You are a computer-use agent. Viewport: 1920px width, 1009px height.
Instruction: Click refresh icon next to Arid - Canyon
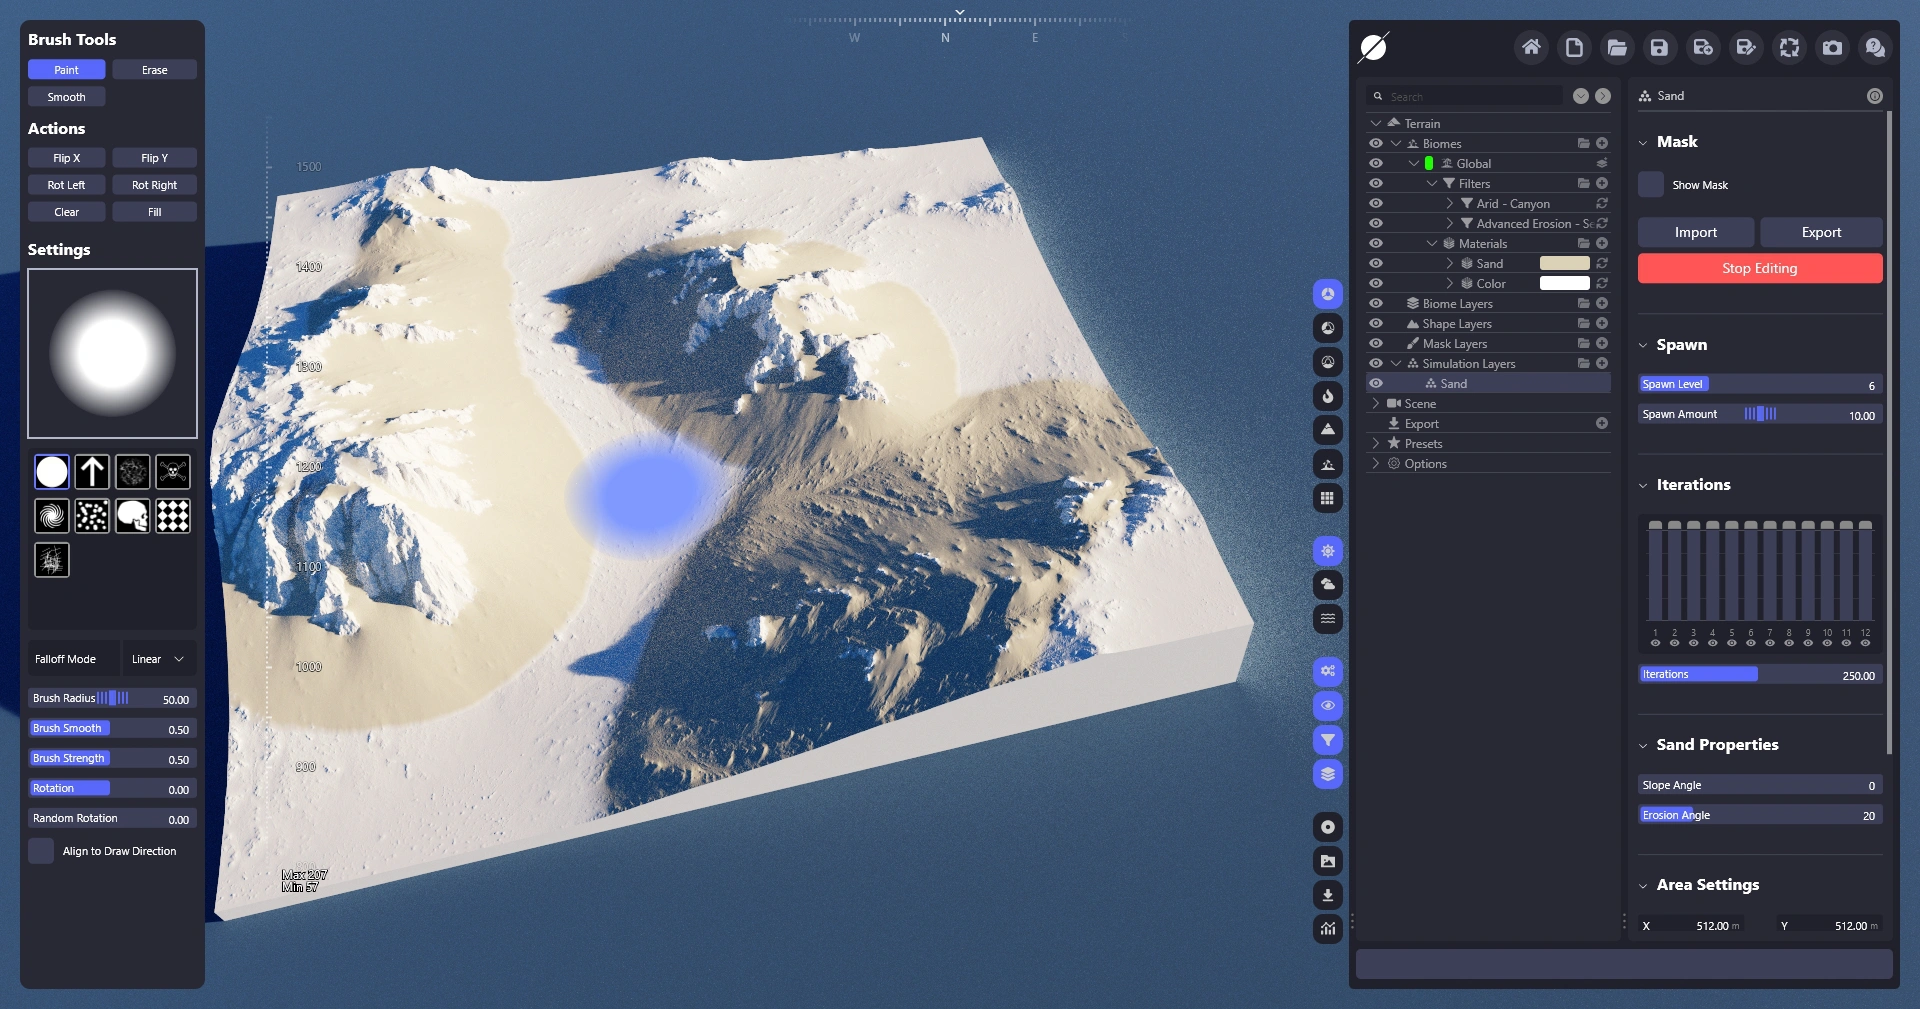pos(1602,204)
